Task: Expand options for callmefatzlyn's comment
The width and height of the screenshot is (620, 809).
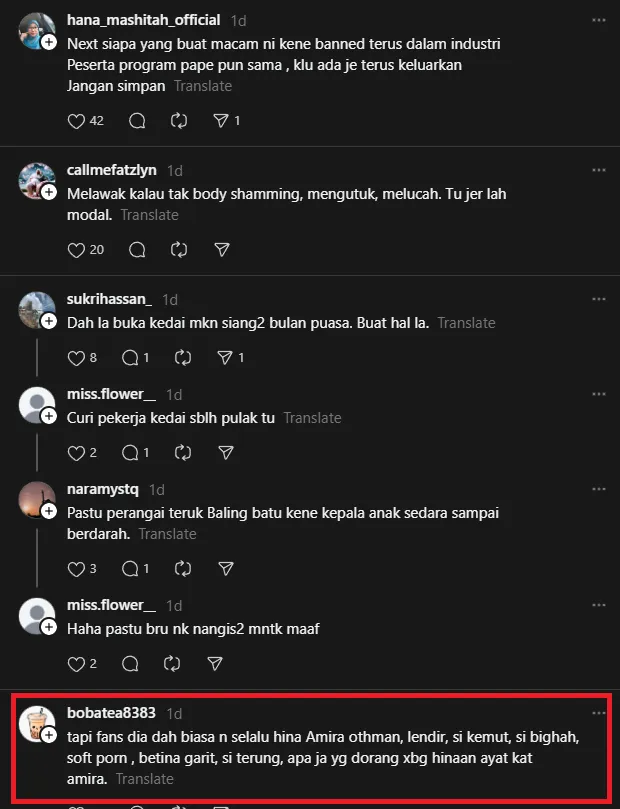Action: tap(598, 168)
